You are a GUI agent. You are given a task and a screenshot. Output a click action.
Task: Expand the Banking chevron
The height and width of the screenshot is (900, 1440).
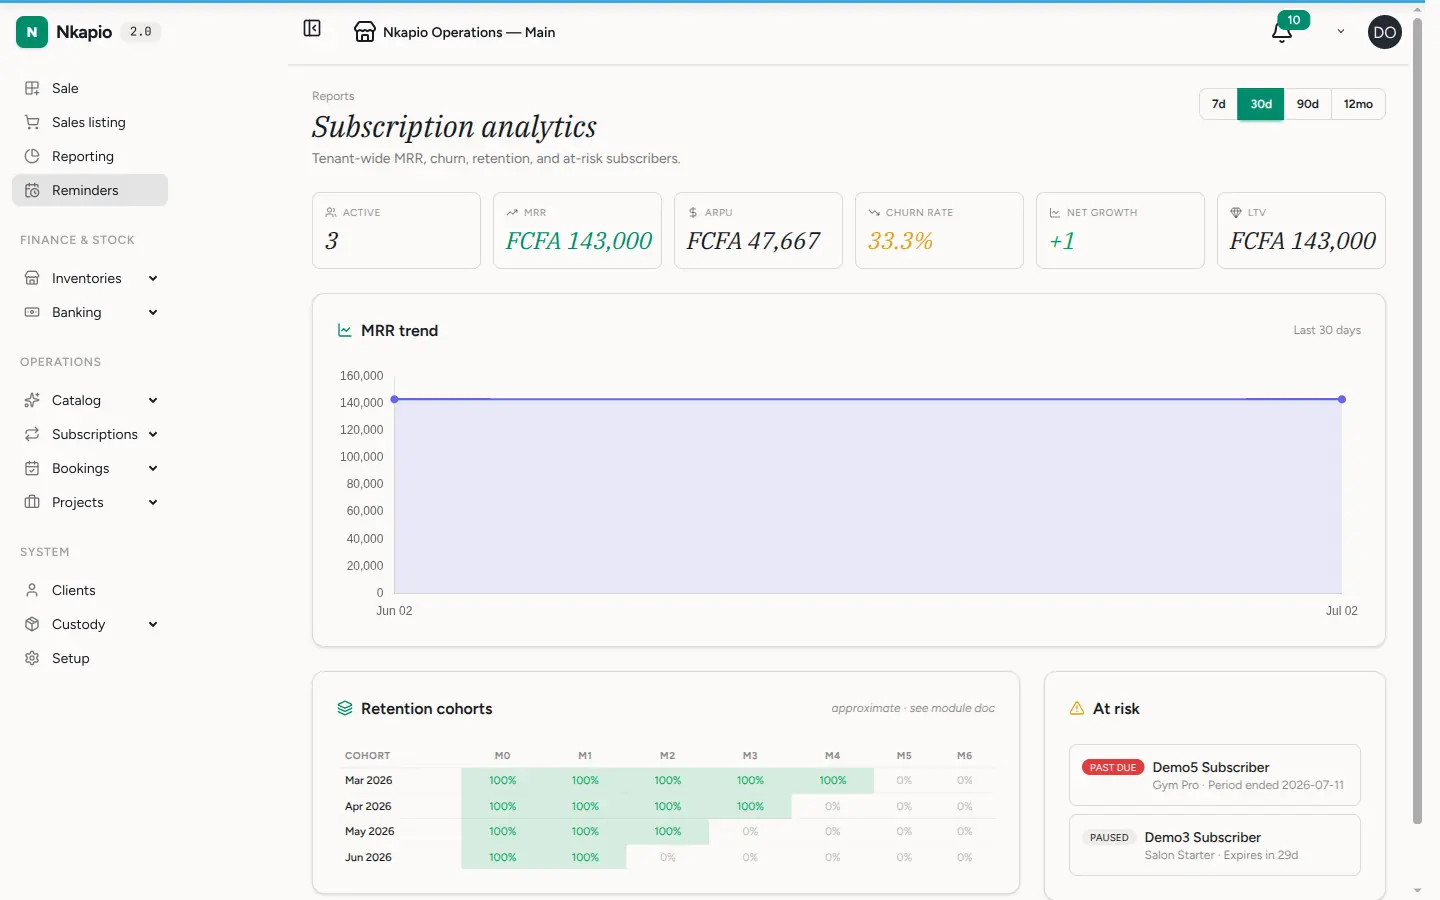click(x=153, y=312)
